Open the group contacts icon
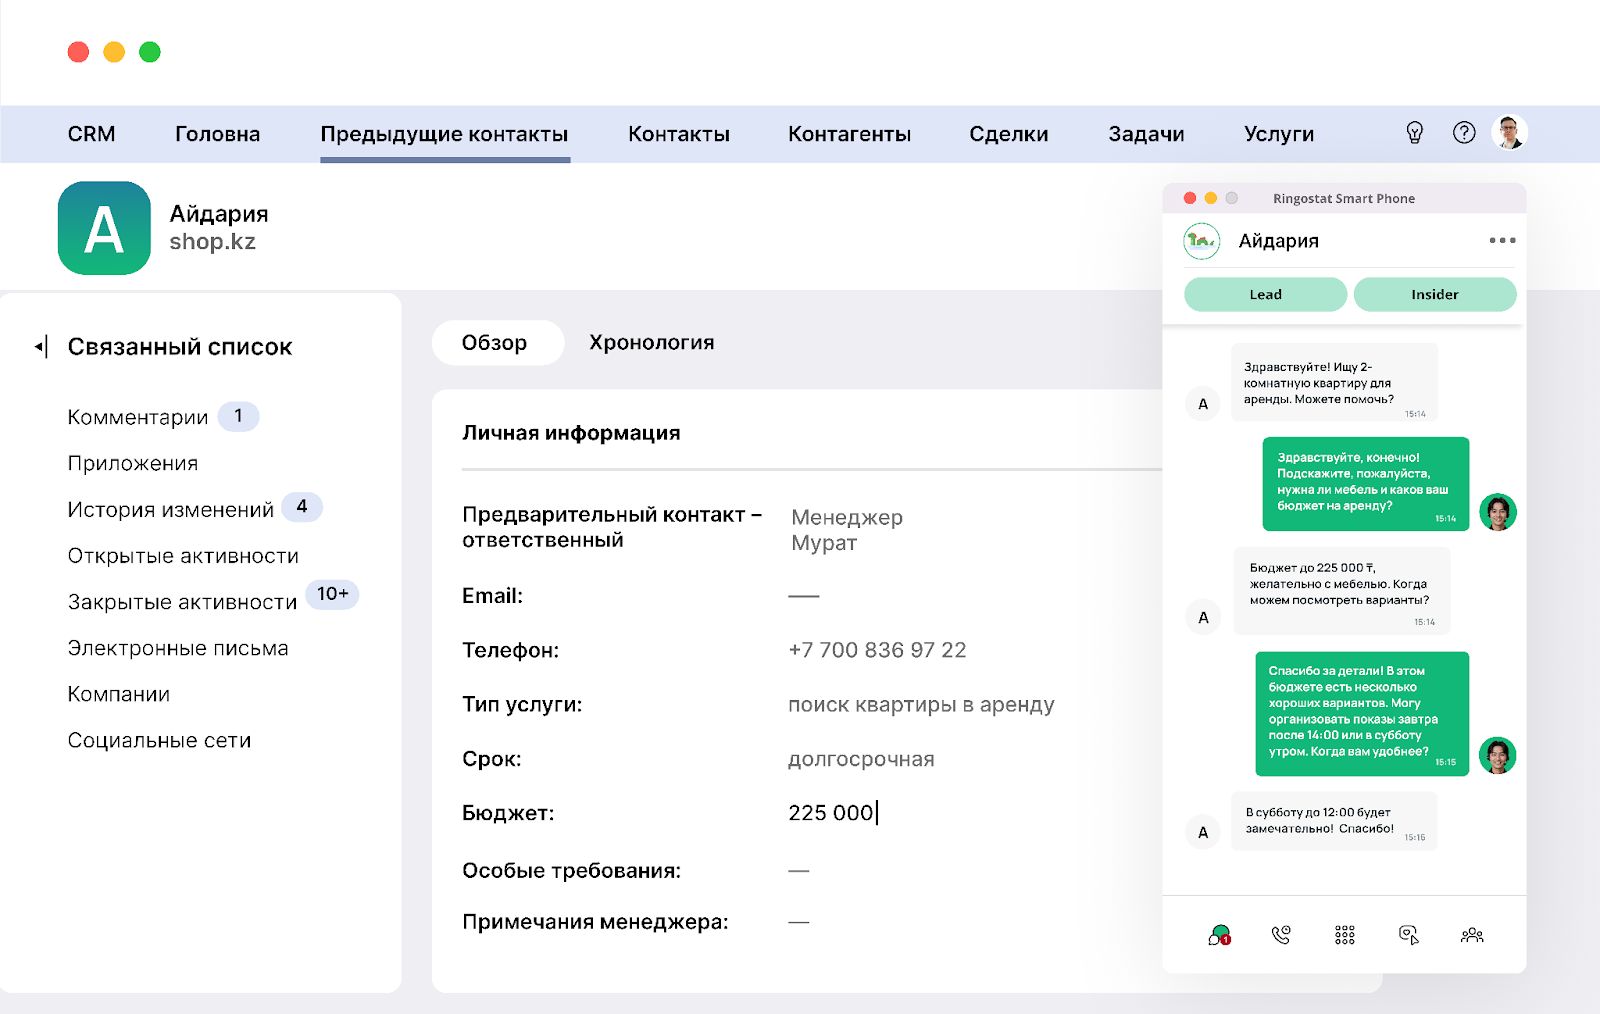 click(1472, 935)
